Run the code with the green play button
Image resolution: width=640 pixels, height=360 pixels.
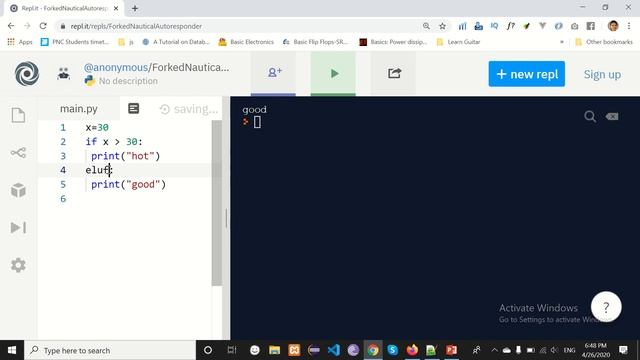click(x=333, y=73)
